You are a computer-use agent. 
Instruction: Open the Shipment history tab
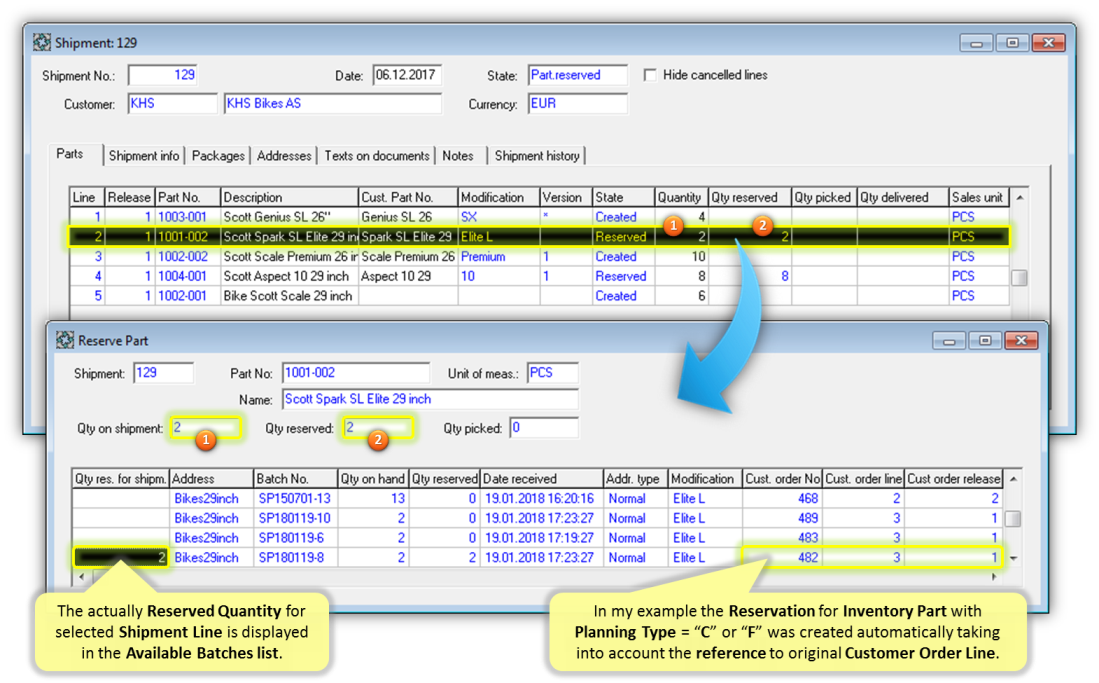(x=537, y=156)
